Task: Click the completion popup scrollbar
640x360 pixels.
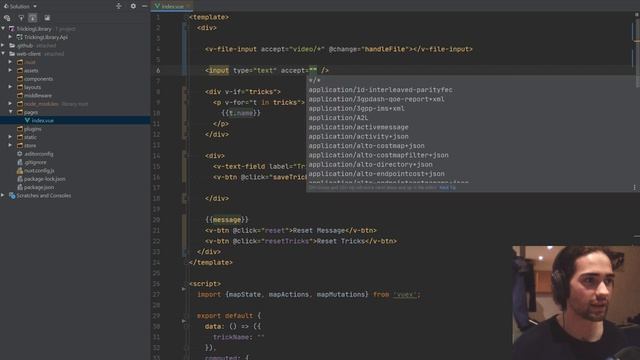Action: (638, 82)
